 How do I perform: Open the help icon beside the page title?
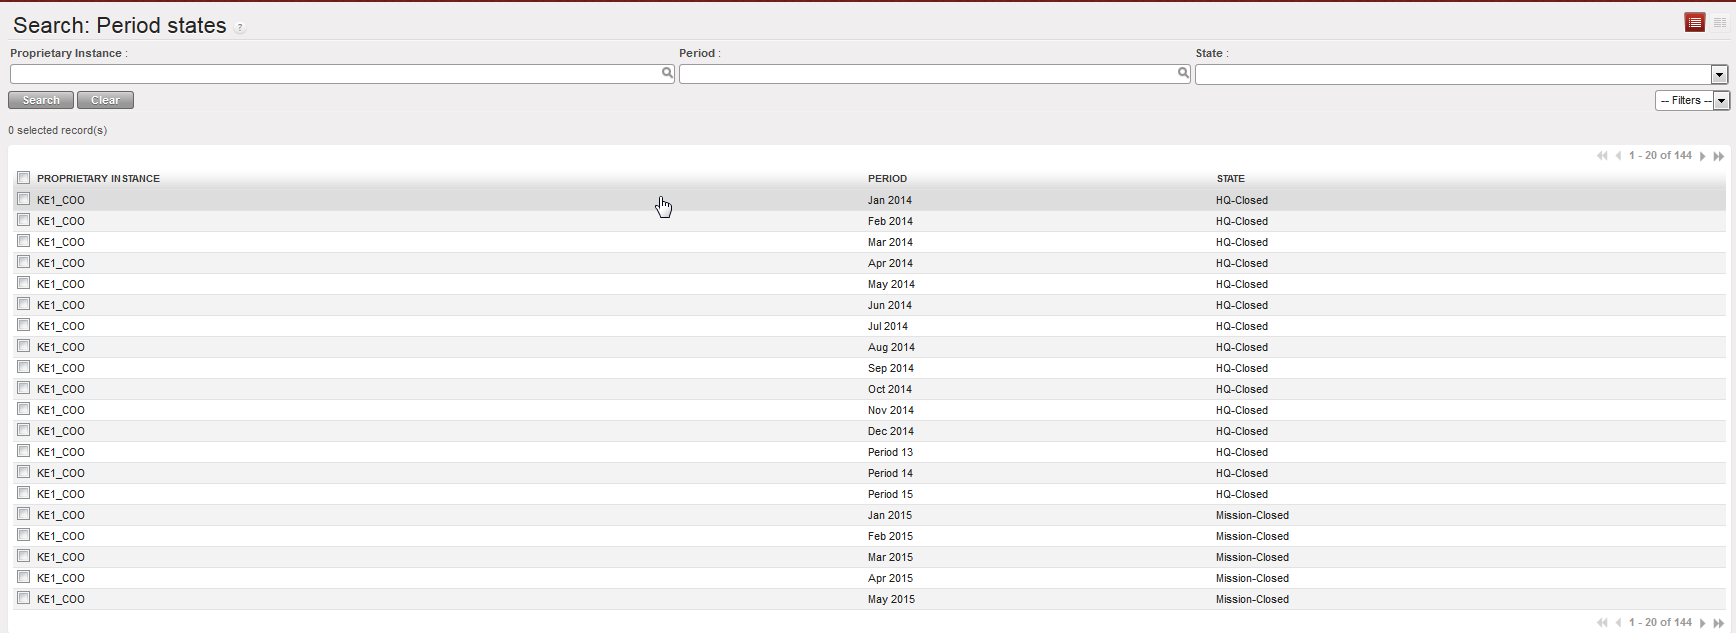pos(240,28)
